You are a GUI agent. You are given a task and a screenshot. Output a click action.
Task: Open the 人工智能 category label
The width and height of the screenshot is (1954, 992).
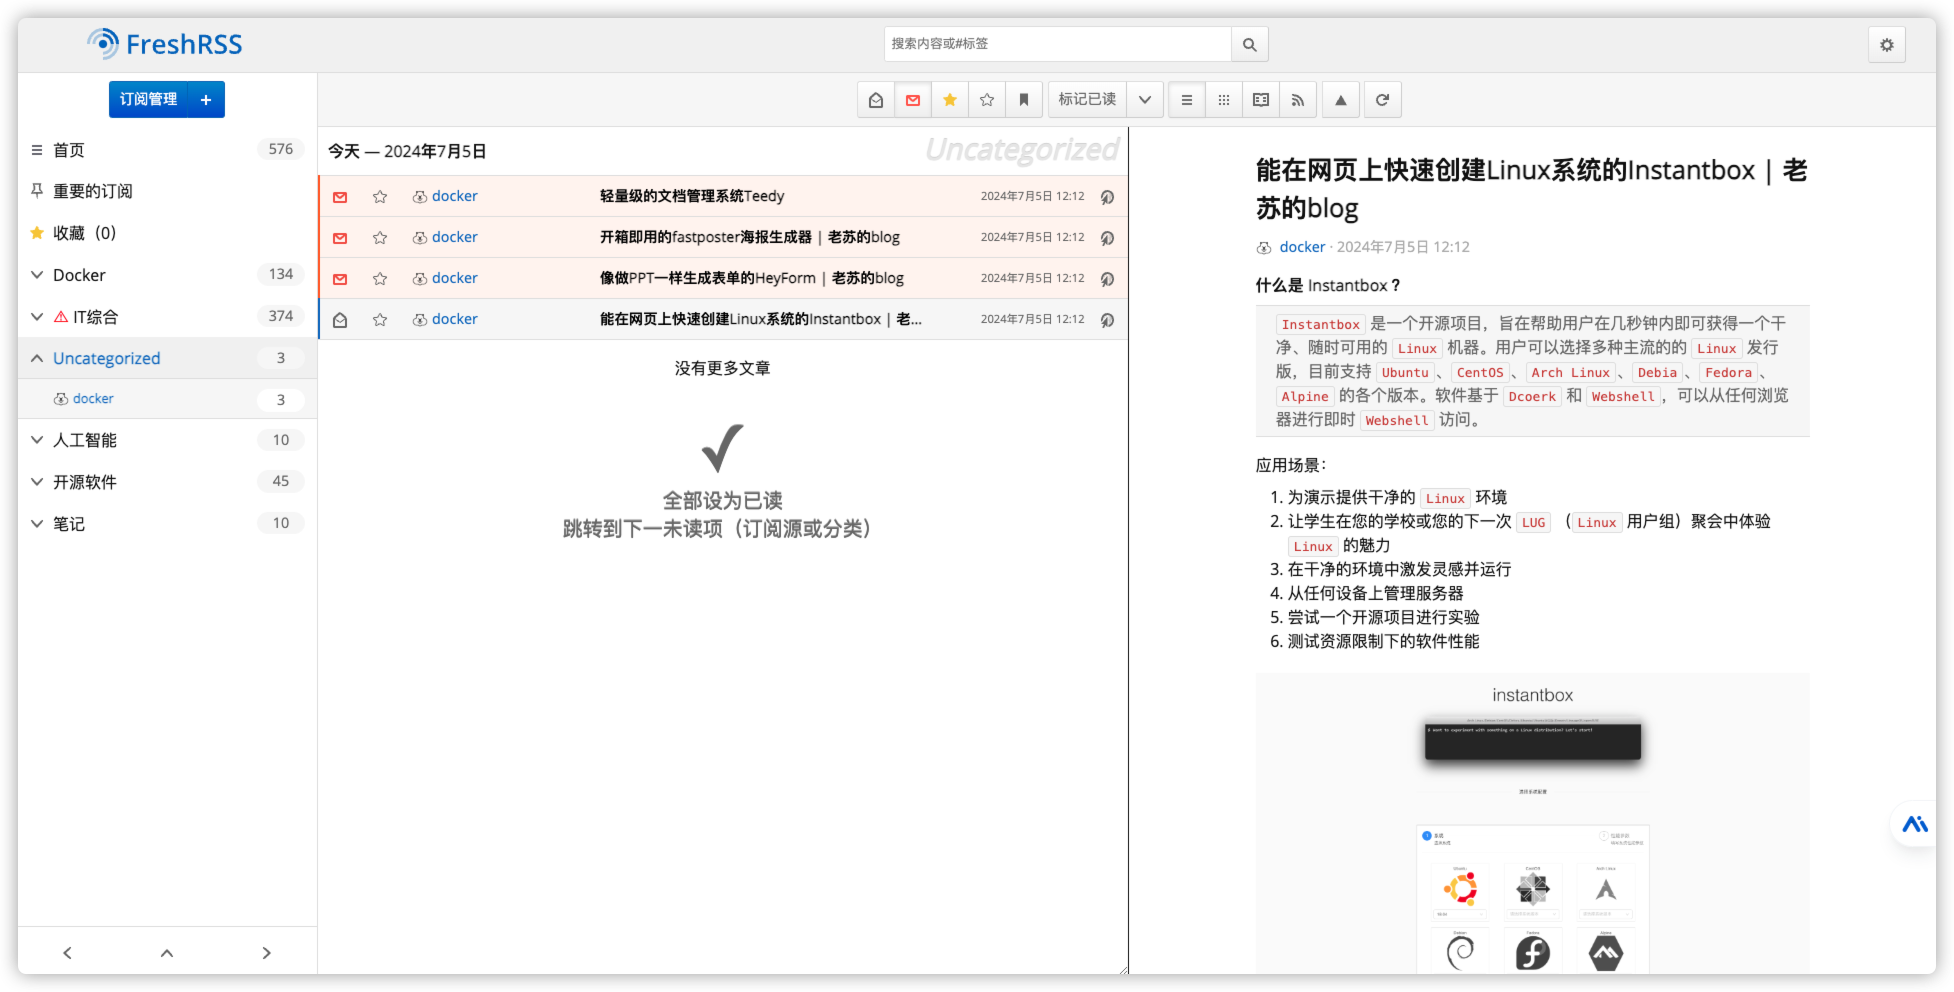pyautogui.click(x=84, y=440)
